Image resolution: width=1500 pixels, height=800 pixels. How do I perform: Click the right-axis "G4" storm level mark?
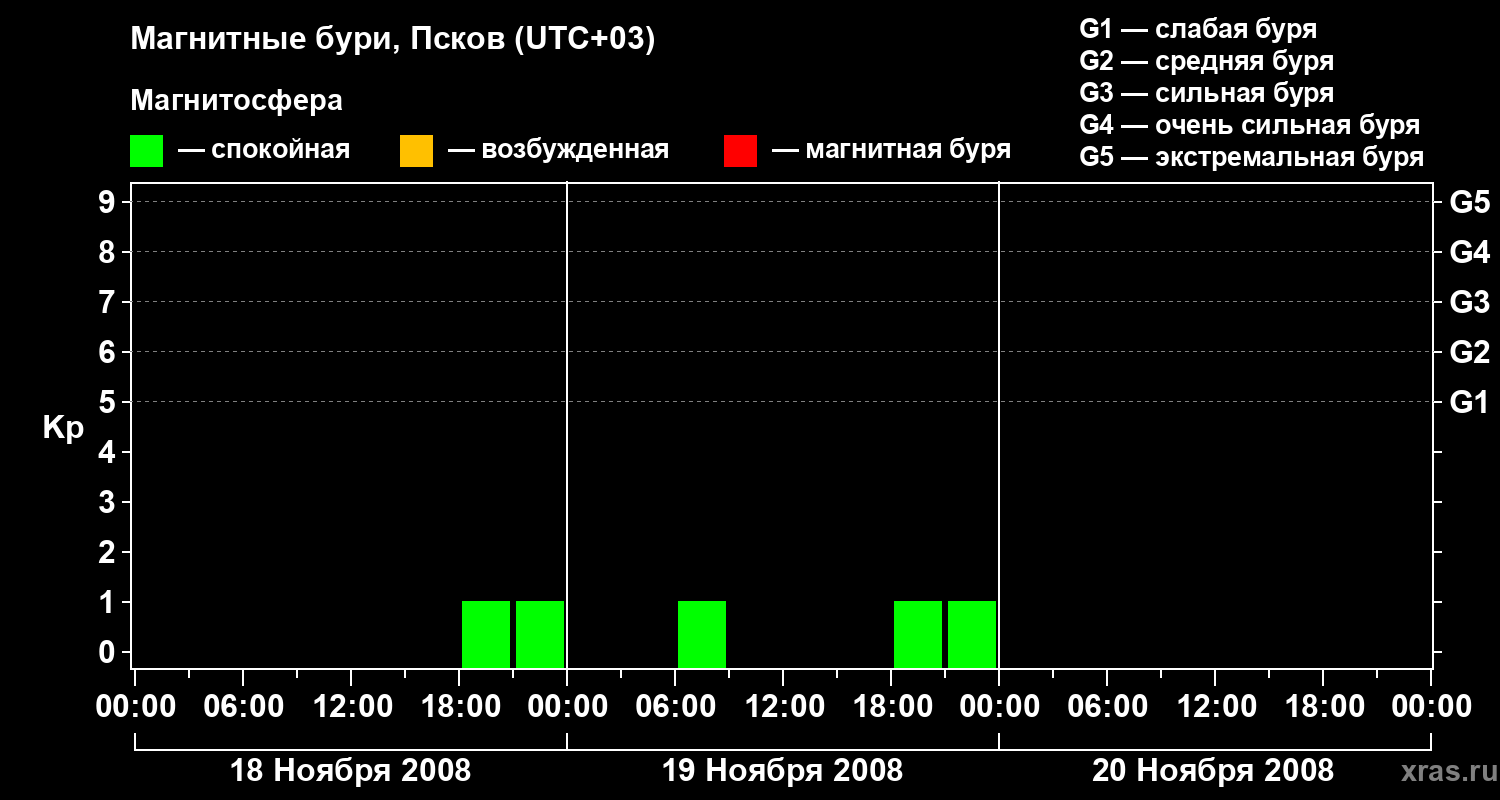coord(1470,252)
